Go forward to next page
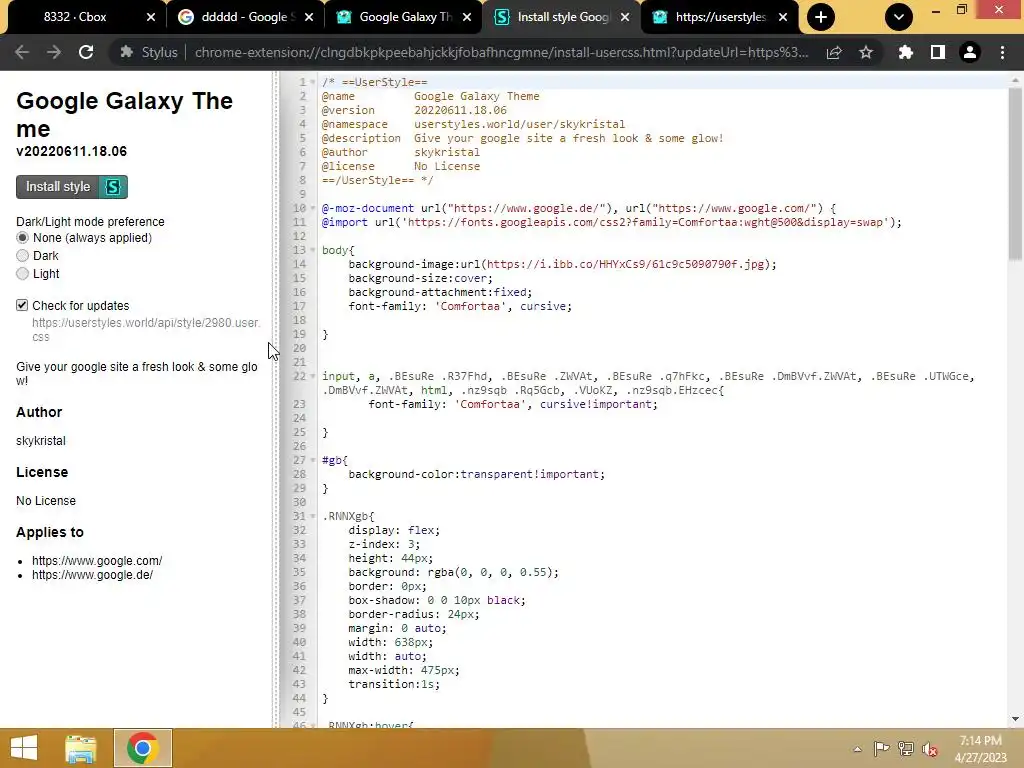 (54, 52)
